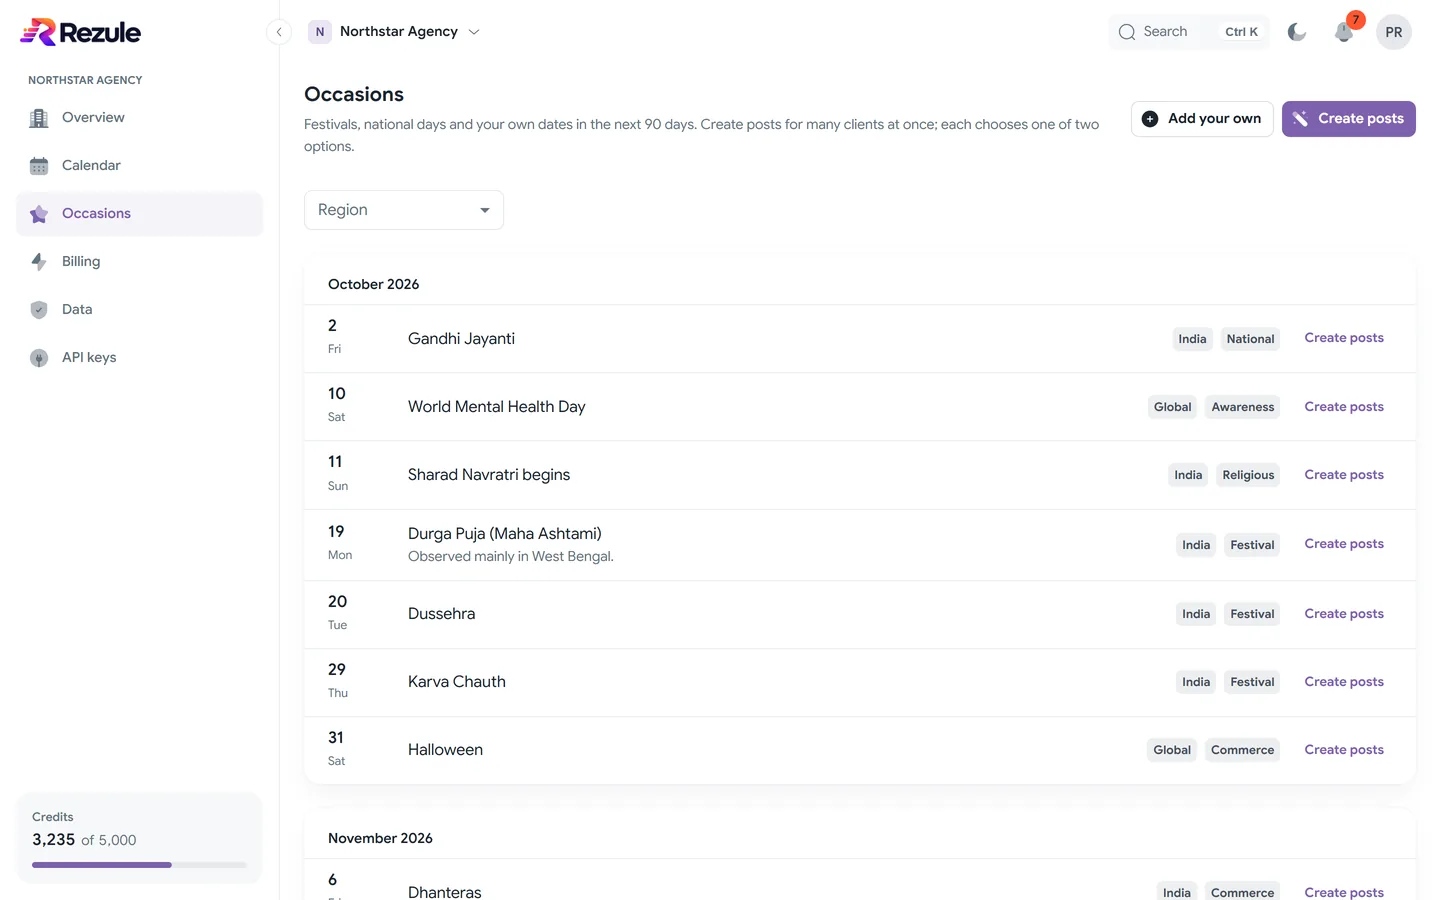
Task: Click the Dussehra occasion name
Action: [x=442, y=614]
